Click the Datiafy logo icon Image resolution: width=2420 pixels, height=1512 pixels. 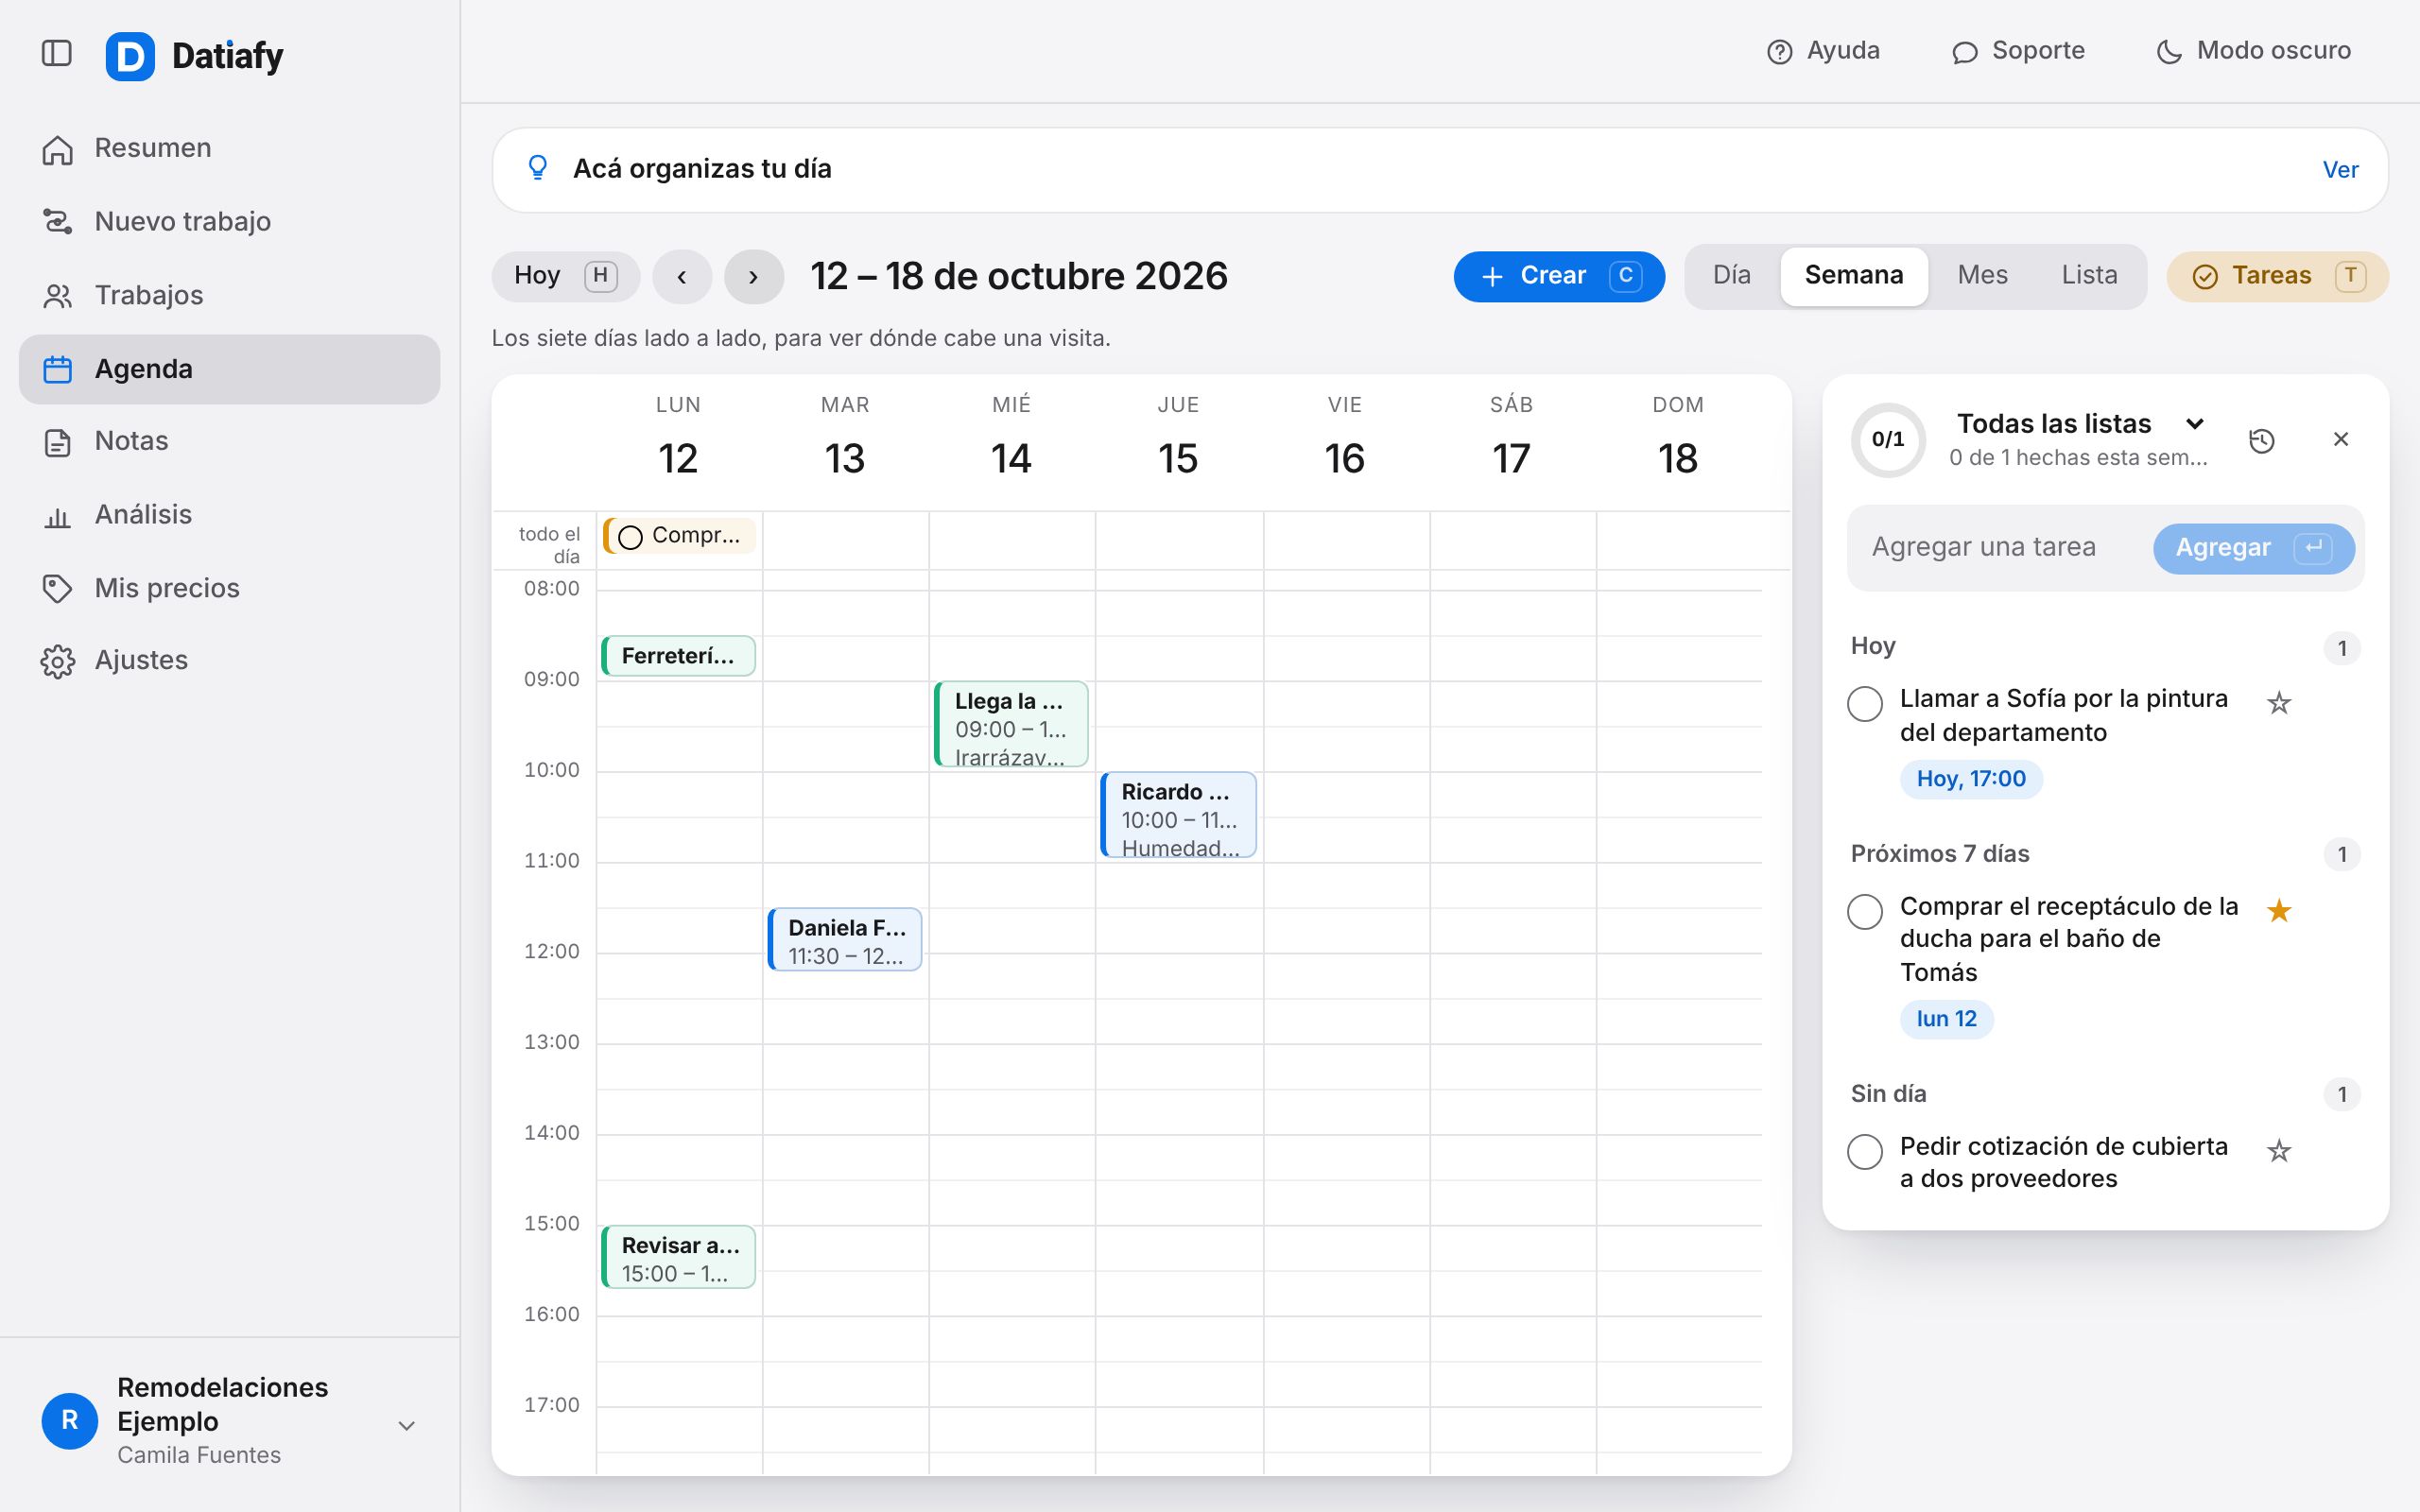[x=130, y=56]
